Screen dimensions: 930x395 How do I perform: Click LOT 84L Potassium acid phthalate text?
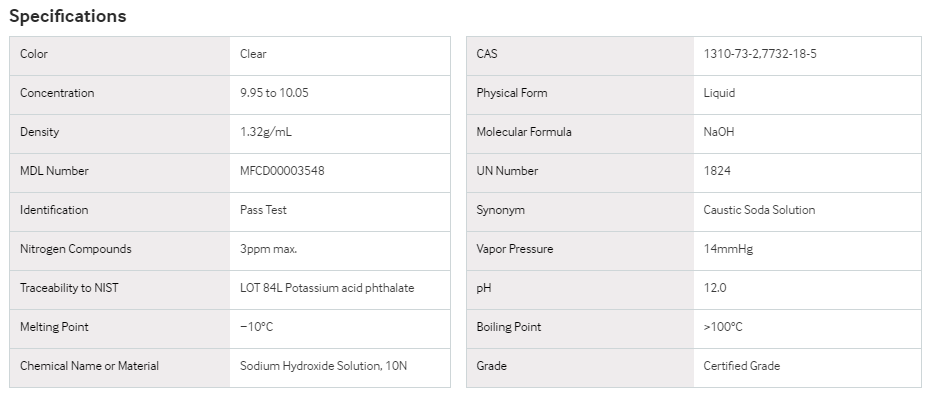pyautogui.click(x=327, y=288)
